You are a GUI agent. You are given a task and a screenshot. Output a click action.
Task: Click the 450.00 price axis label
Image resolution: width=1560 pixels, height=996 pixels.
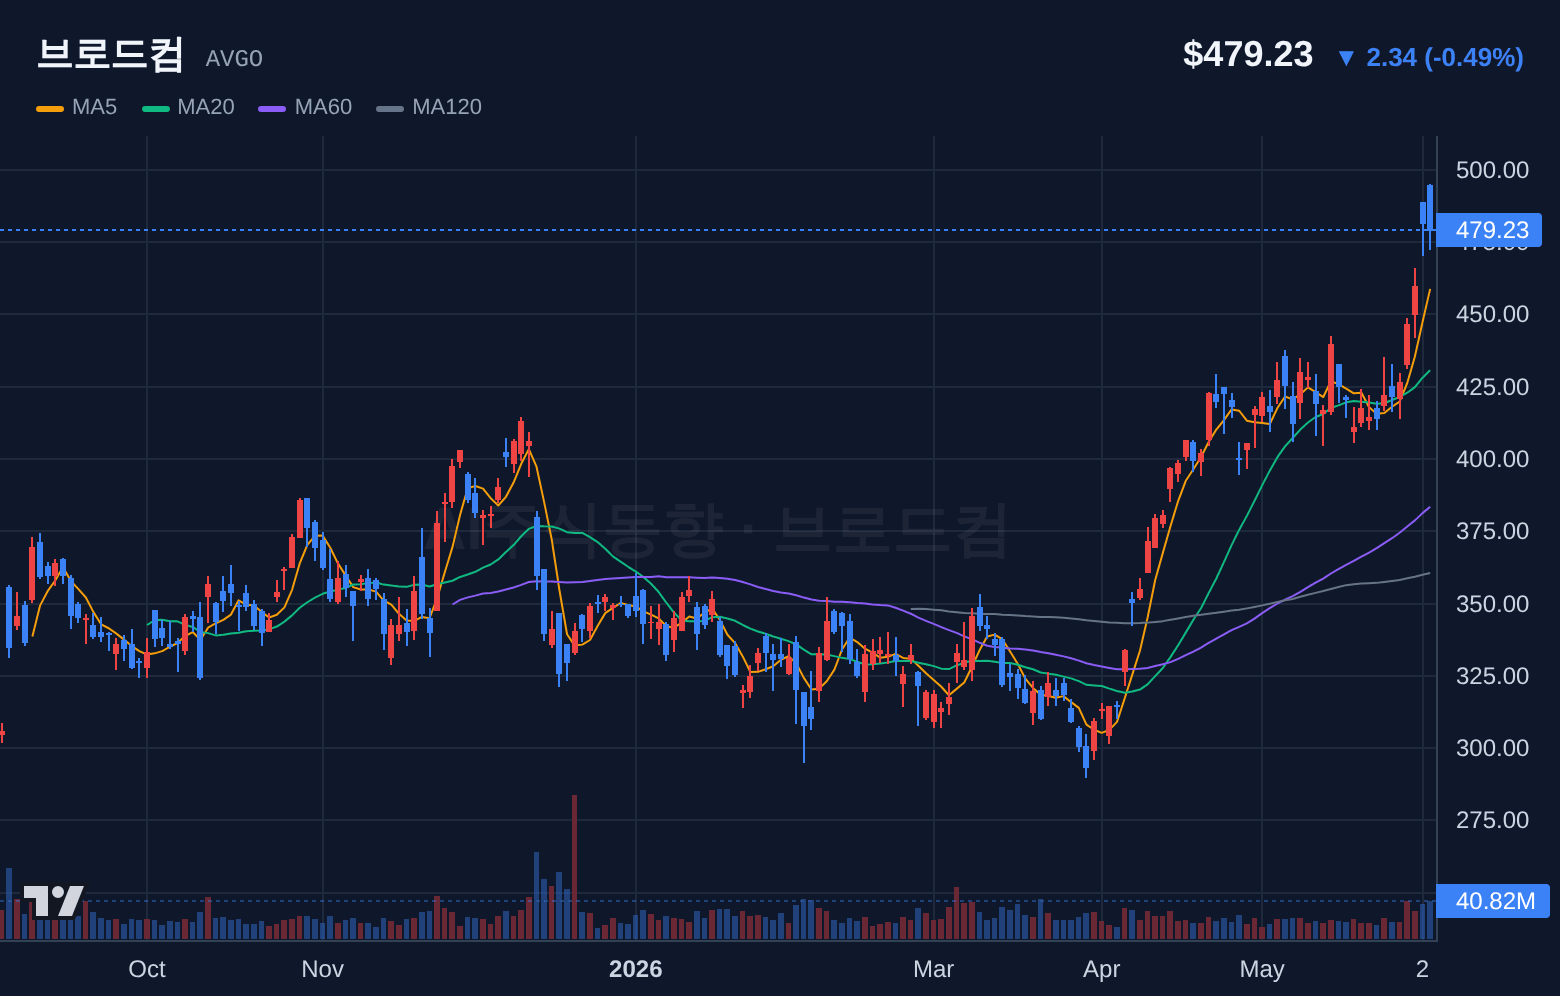point(1492,314)
